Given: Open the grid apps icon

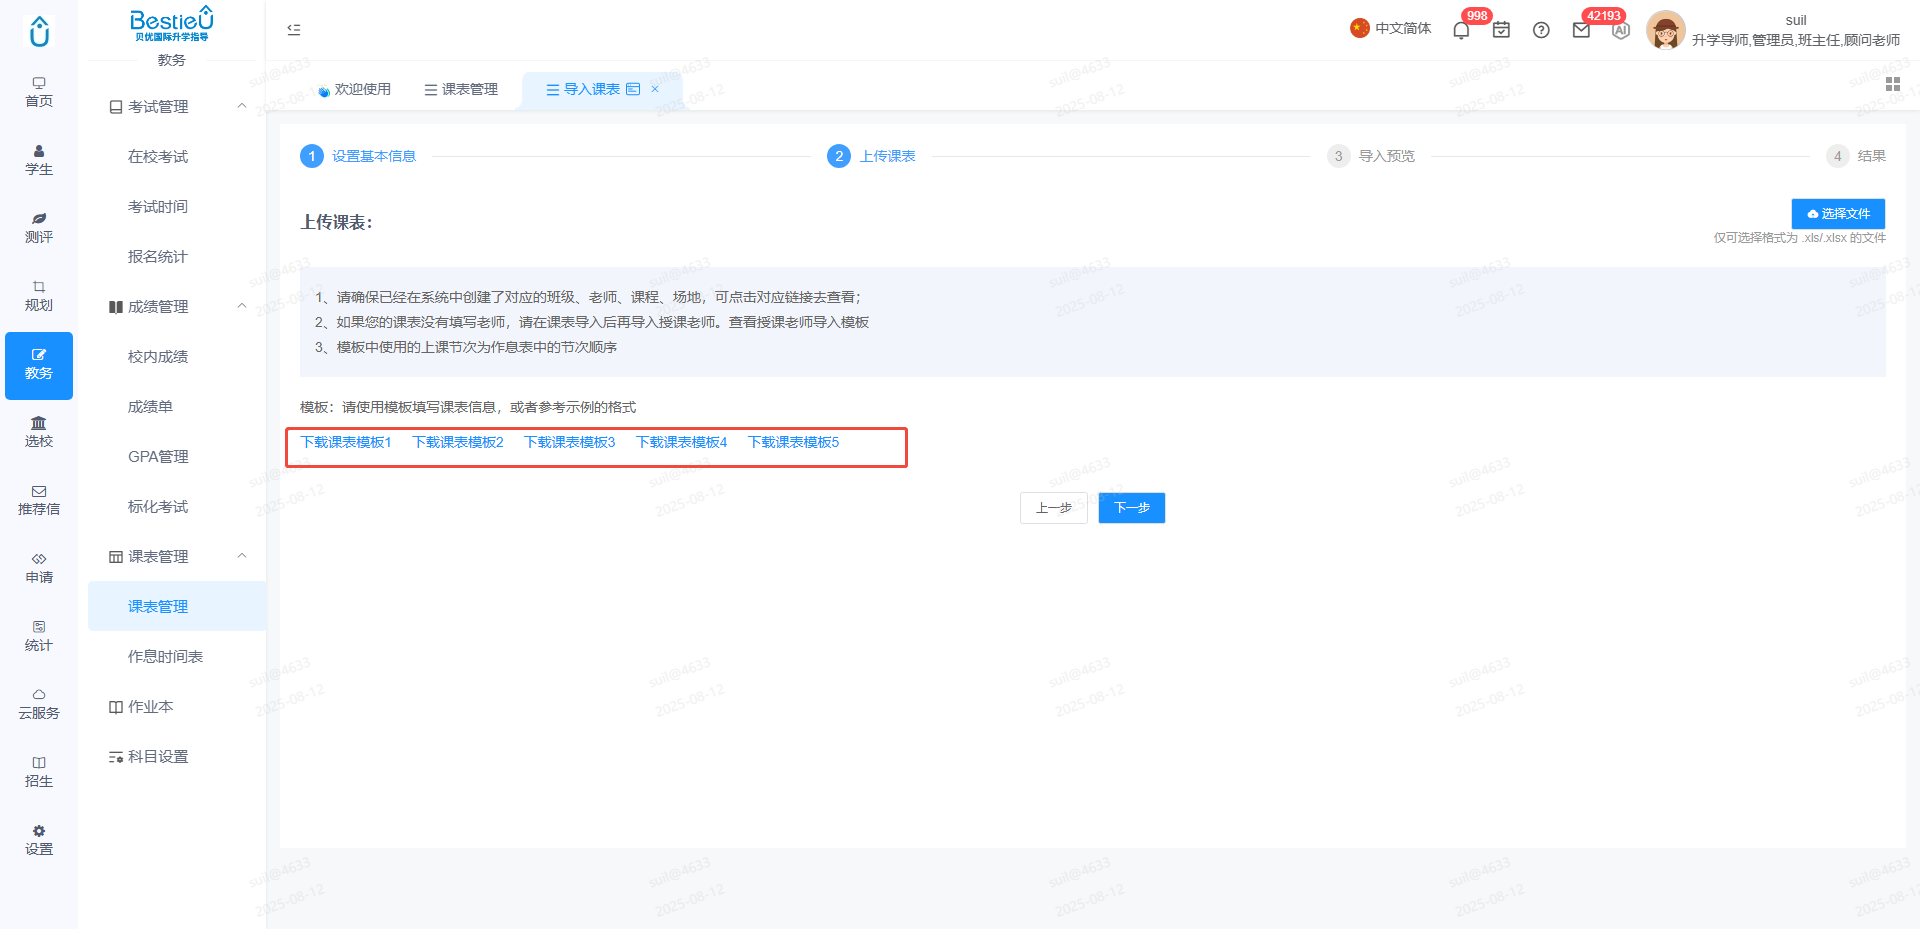Looking at the screenshot, I should [1892, 85].
